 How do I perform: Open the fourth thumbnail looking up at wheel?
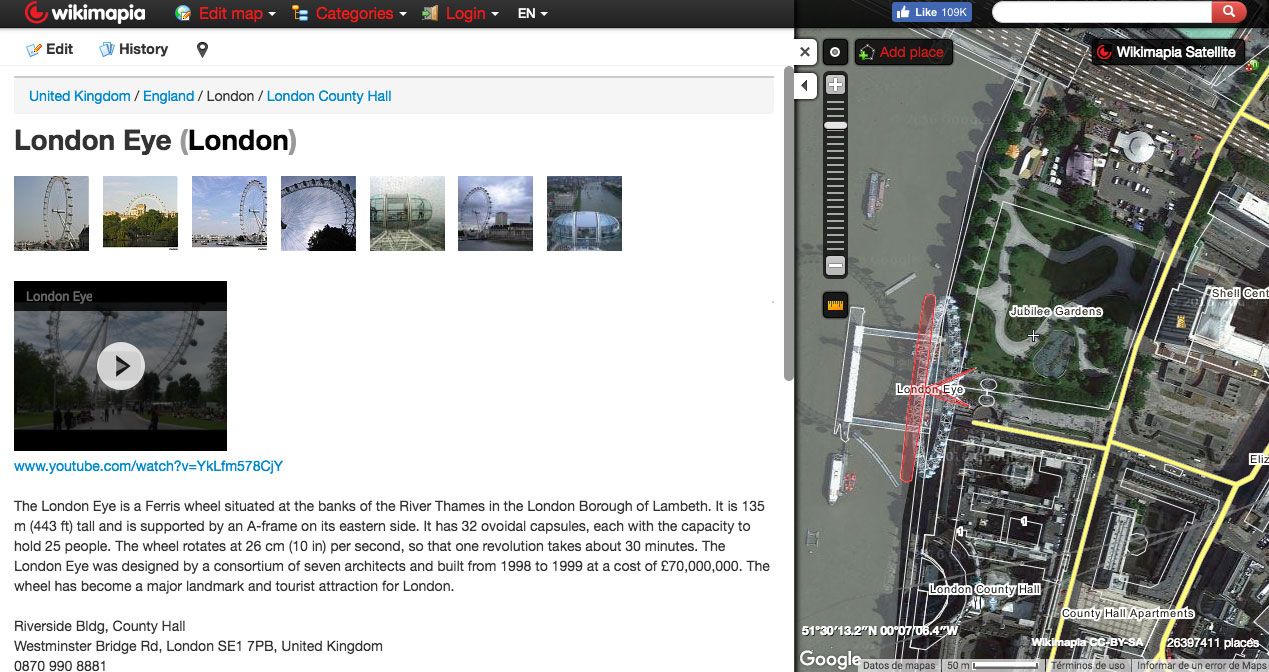[318, 213]
